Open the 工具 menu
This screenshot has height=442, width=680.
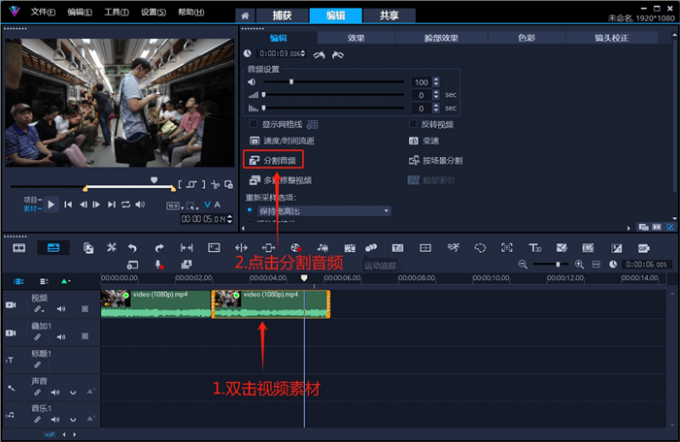click(x=116, y=12)
